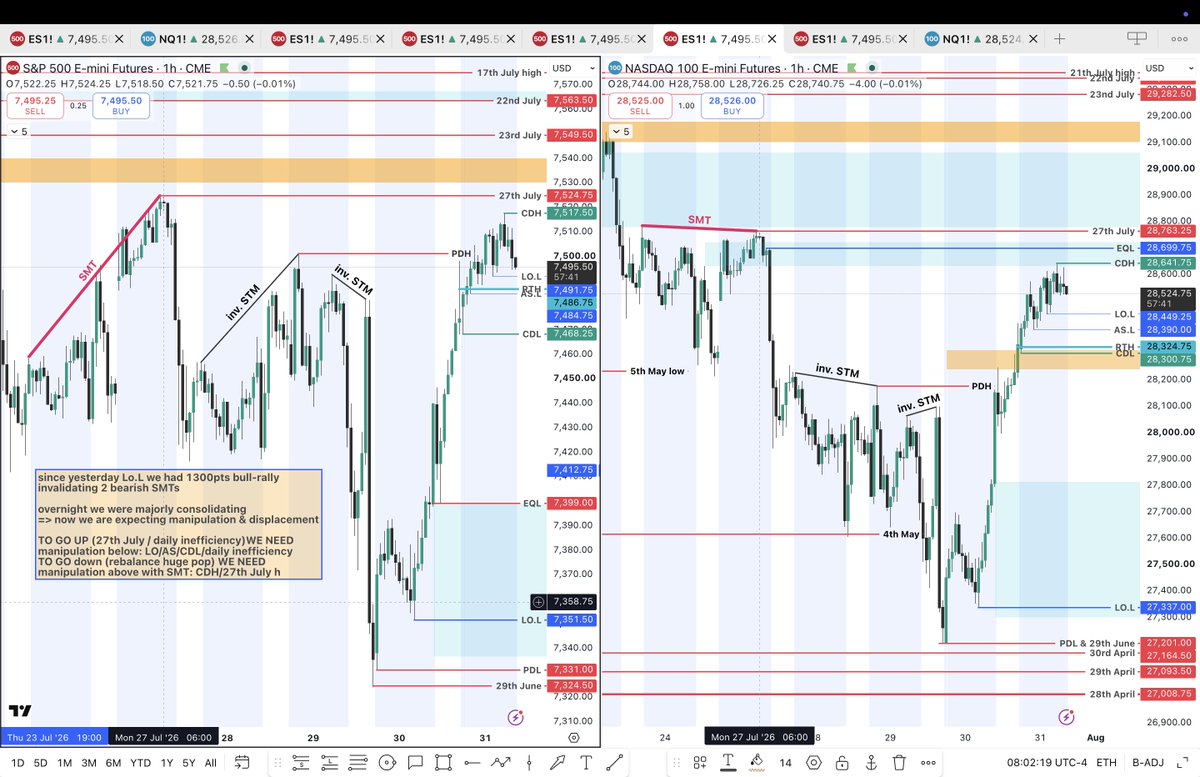This screenshot has width=1200, height=777.
Task: Click the 28,763.25 price label for 27th July
Action: click(x=1168, y=231)
